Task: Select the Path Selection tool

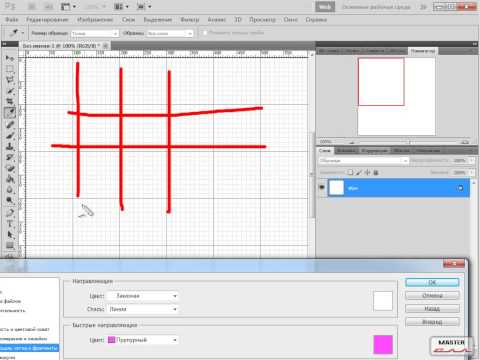Action: [x=10, y=235]
